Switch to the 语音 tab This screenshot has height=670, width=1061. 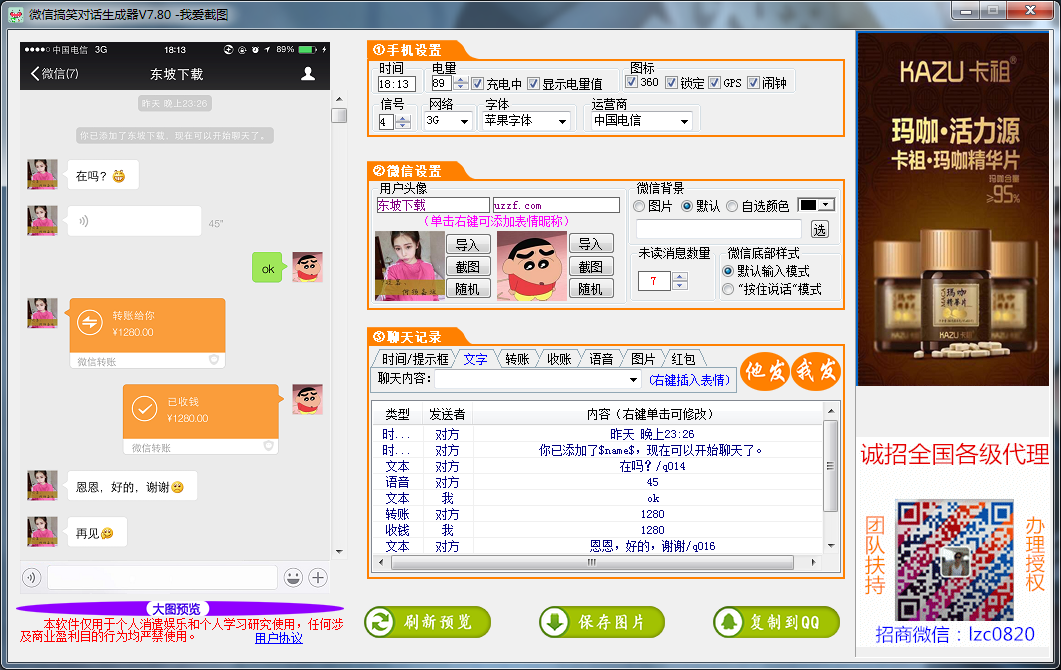(x=601, y=359)
